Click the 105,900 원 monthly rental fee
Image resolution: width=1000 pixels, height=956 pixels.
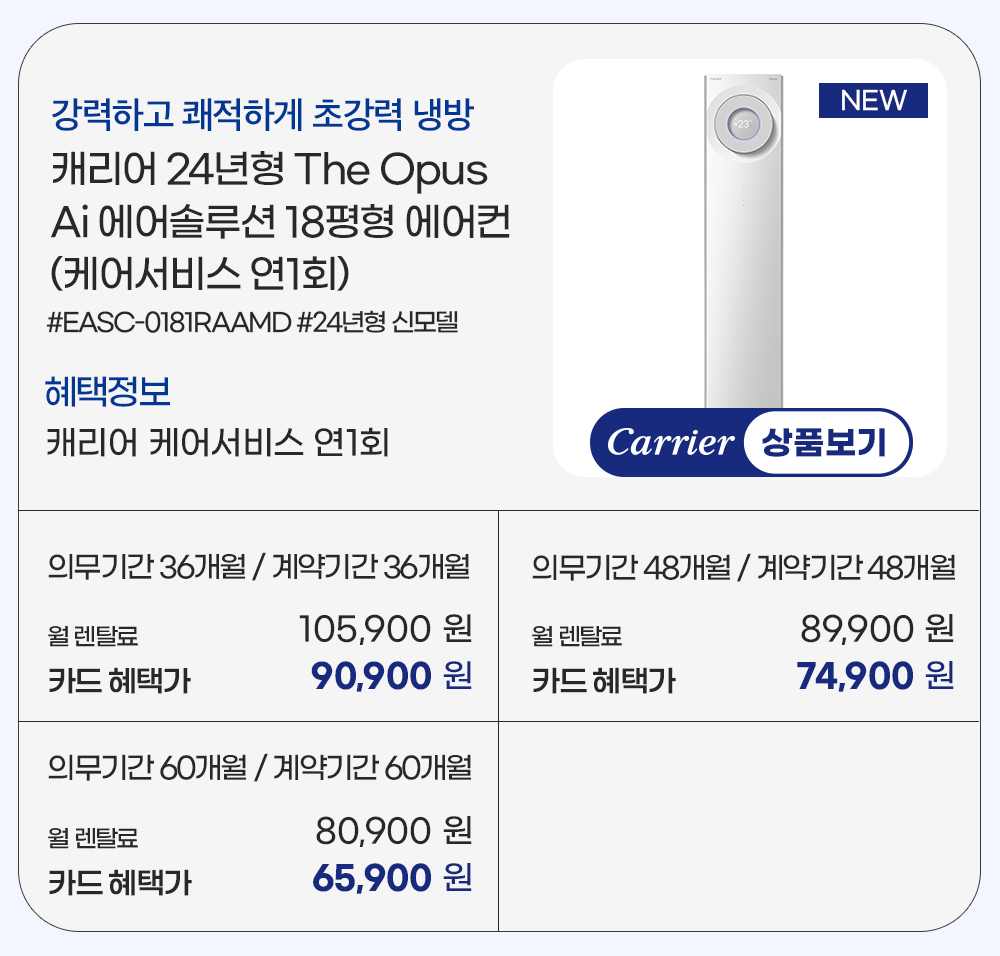(x=385, y=629)
